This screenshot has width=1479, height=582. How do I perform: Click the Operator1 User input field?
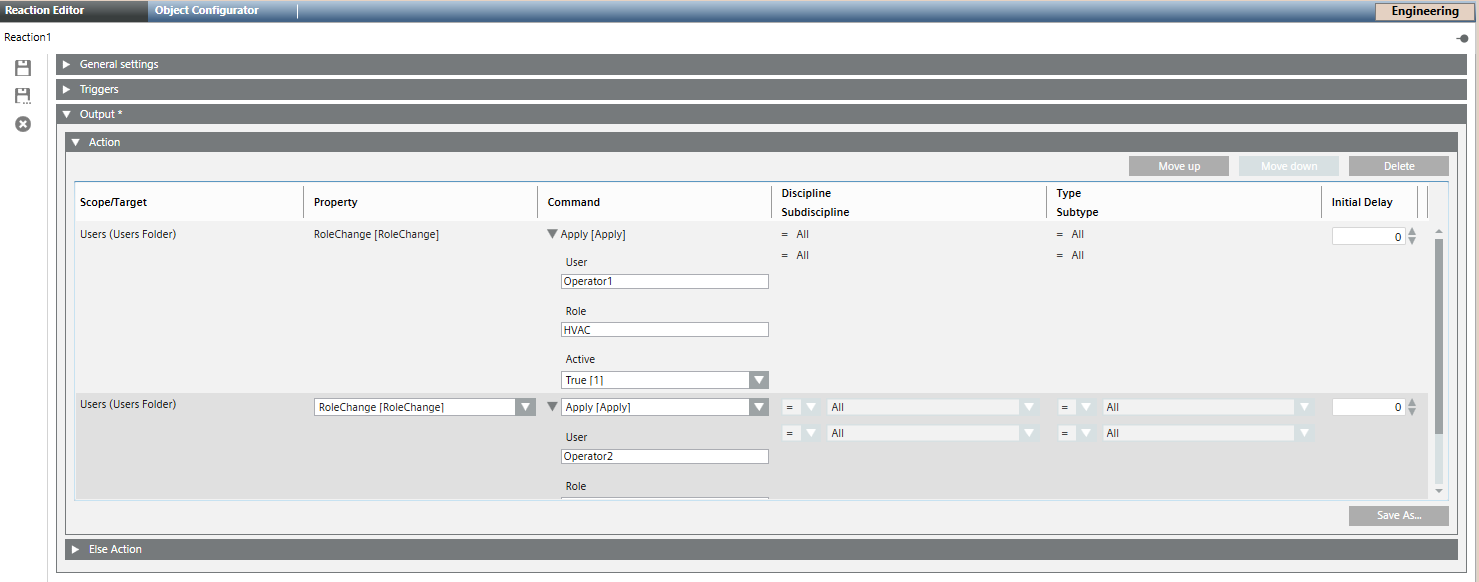(x=665, y=281)
